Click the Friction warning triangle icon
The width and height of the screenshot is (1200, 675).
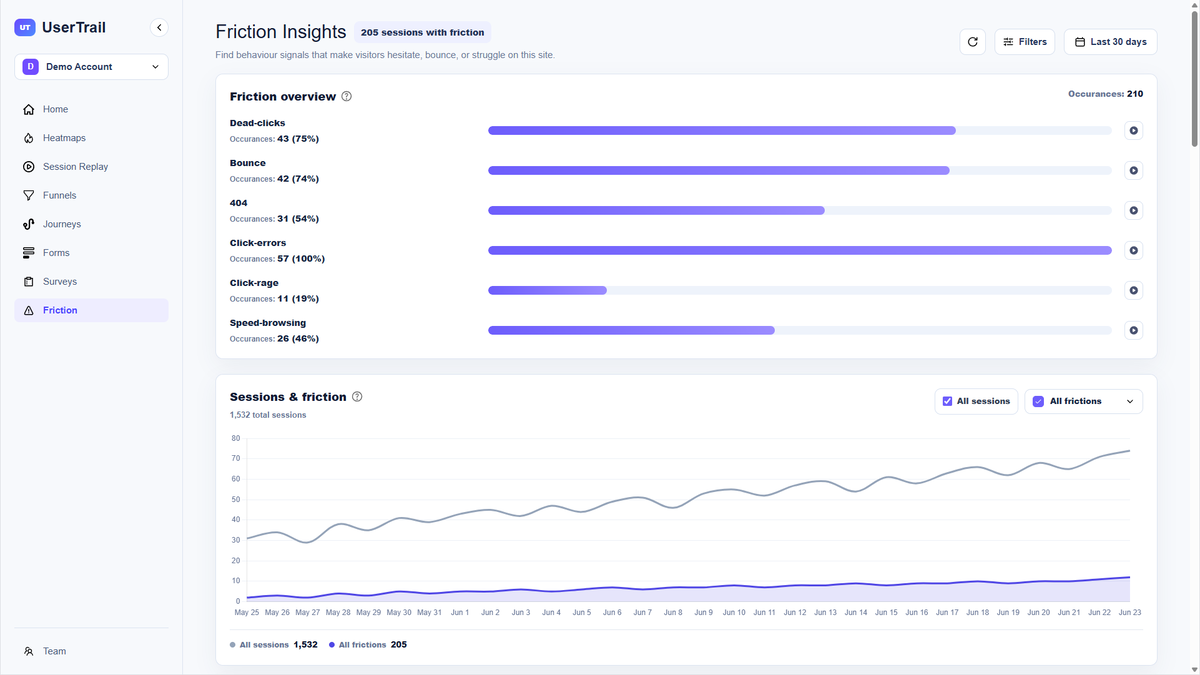[x=29, y=310]
